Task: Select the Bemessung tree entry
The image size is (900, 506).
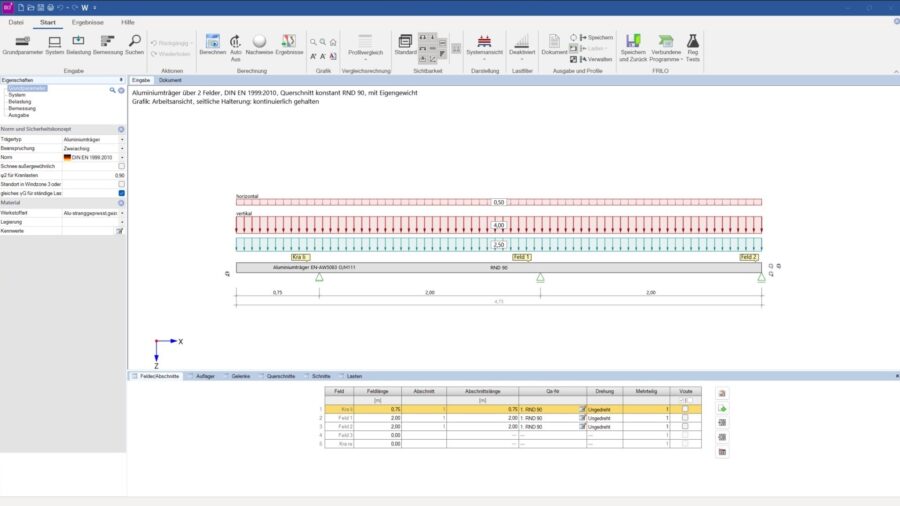Action: click(x=22, y=108)
